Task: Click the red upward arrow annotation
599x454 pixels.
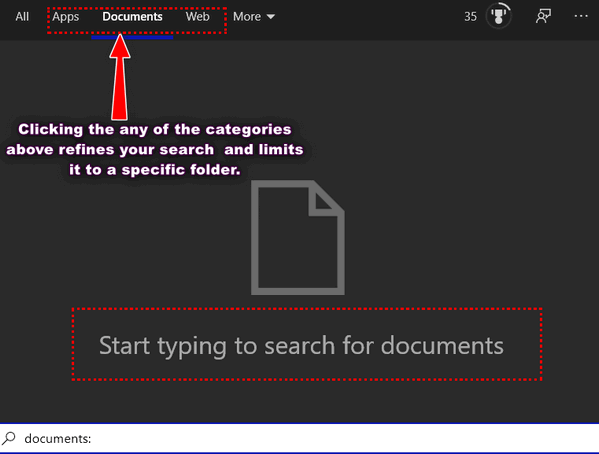Action: pos(120,77)
